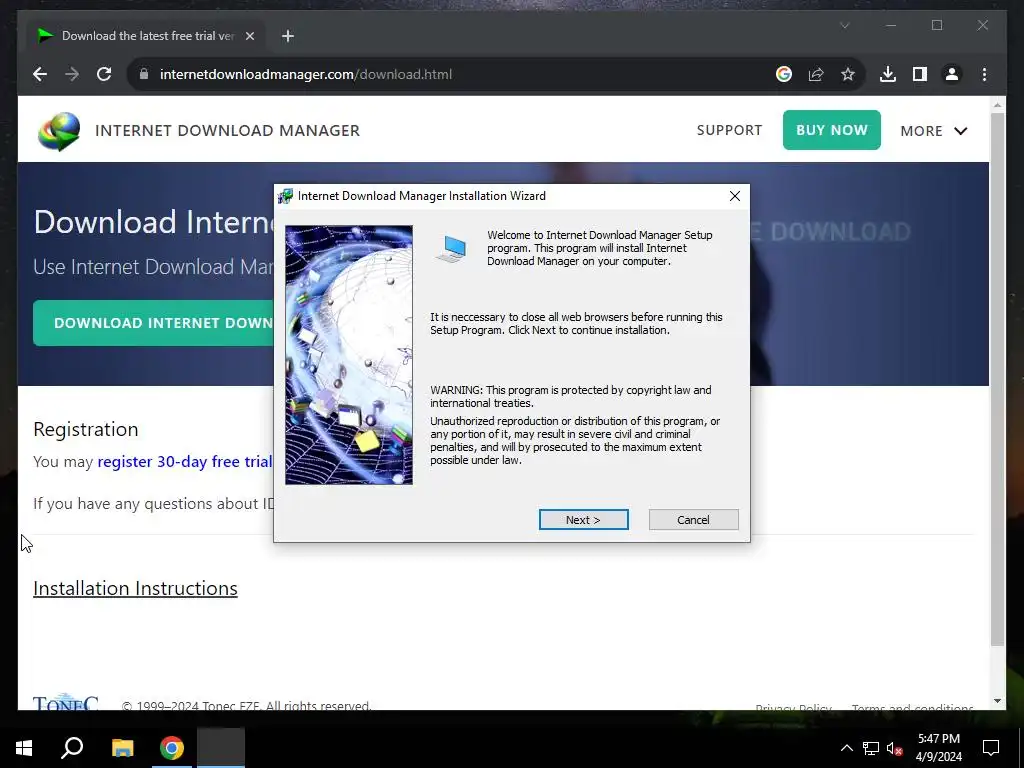Click the Tonec logo in the footer
Viewport: 1024px width, 768px height.
click(65, 701)
